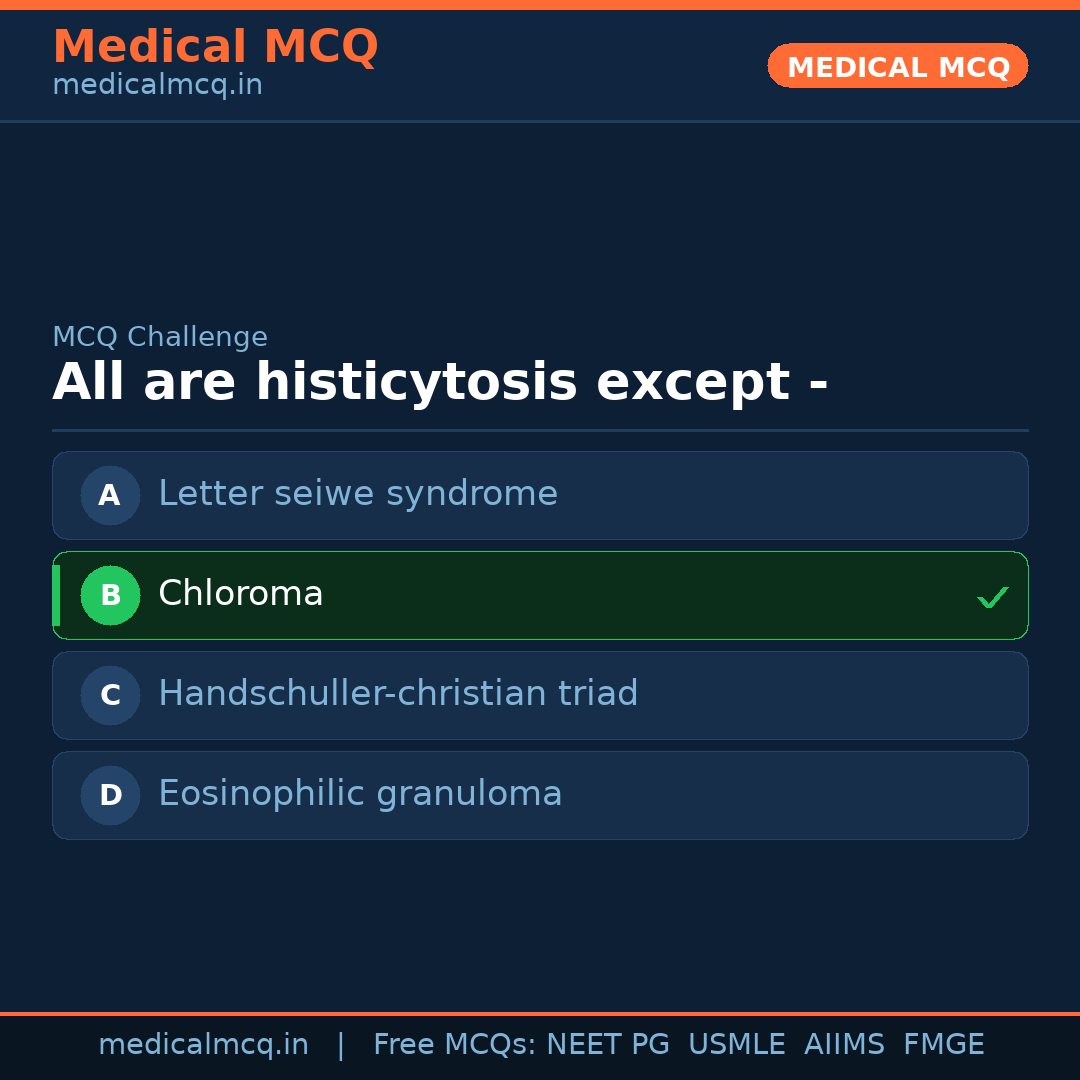Screen dimensions: 1080x1080
Task: Select option Letter seiwe syndrome
Action: click(358, 494)
